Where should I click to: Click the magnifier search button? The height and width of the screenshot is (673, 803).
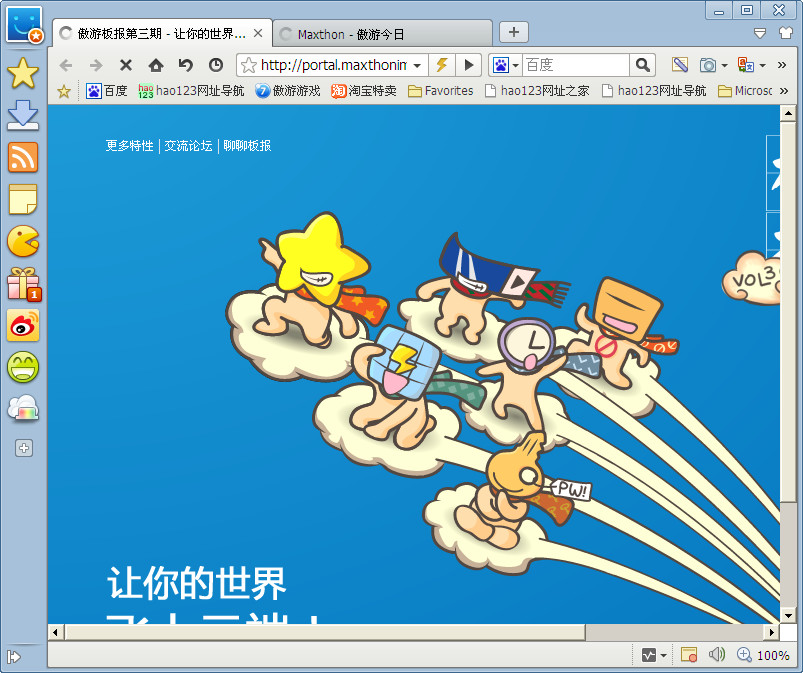coord(642,65)
